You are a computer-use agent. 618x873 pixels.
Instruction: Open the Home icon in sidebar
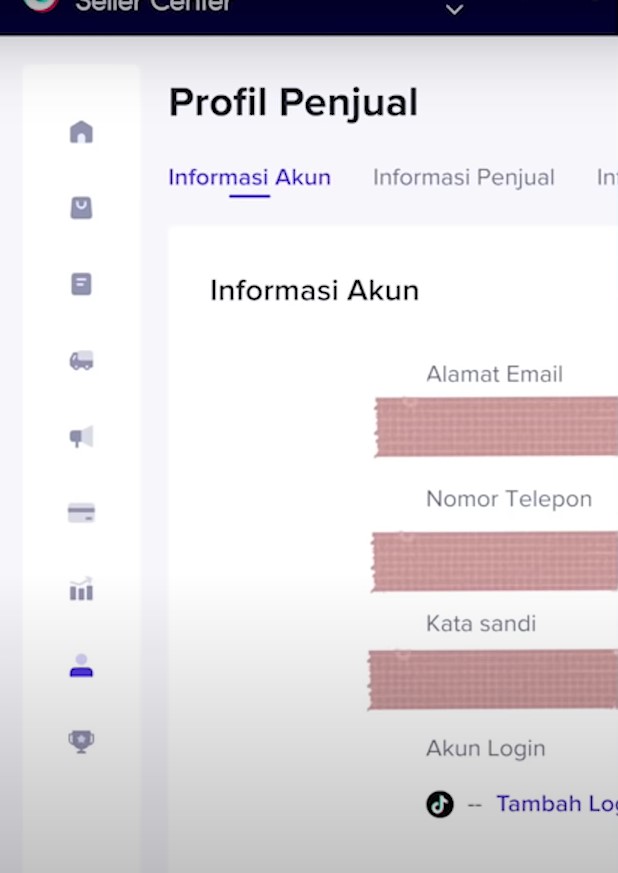(81, 132)
